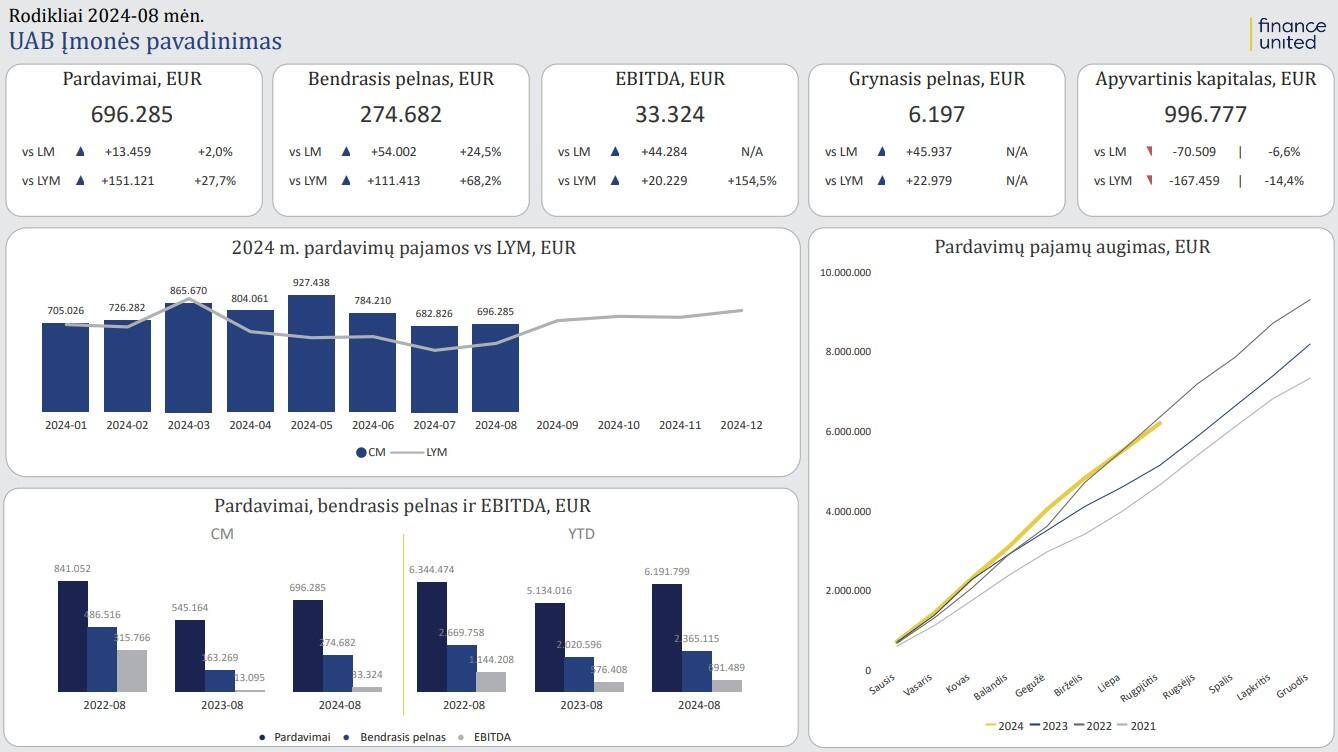Screen dimensions: 1338x752
Task: Click the Gruodis month axis label
Action: [x=1291, y=687]
